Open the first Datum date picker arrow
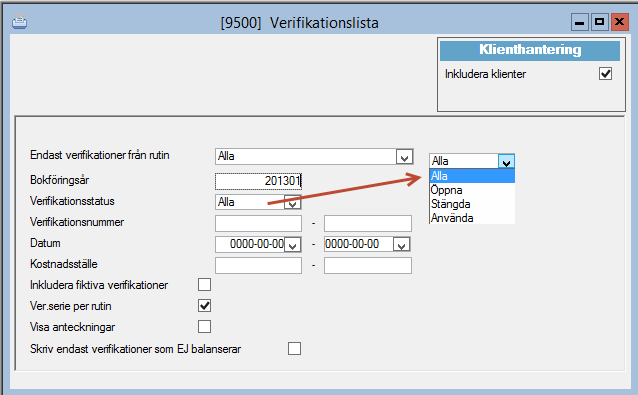Image resolution: width=638 pixels, height=395 pixels. [292, 244]
